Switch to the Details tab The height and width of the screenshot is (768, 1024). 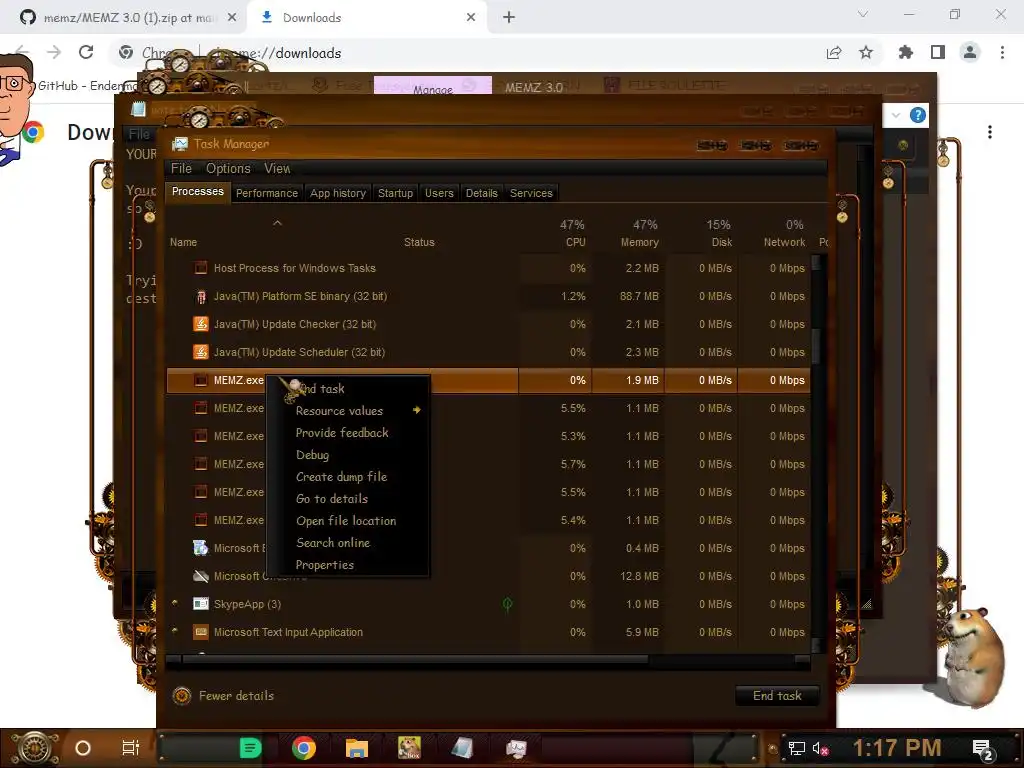click(x=481, y=193)
